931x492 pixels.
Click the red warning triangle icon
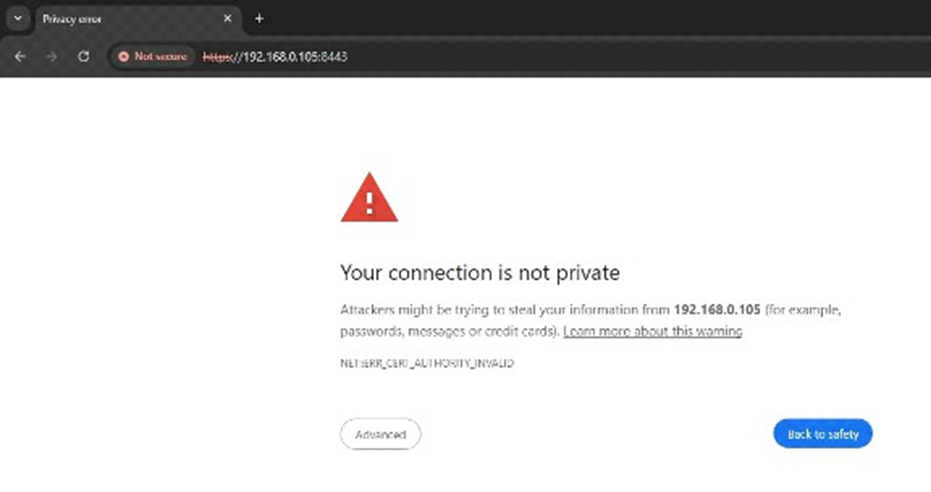tap(369, 198)
